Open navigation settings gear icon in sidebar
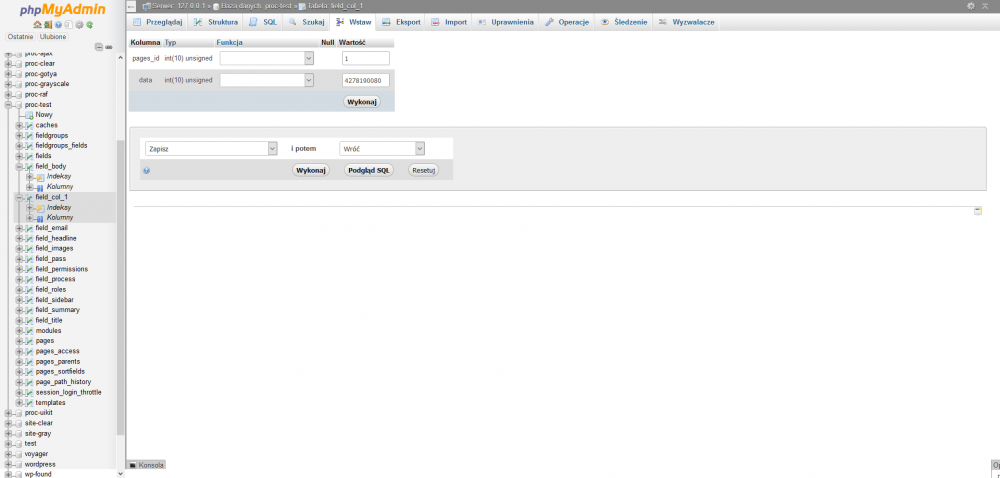This screenshot has width=1000, height=478. click(x=79, y=25)
